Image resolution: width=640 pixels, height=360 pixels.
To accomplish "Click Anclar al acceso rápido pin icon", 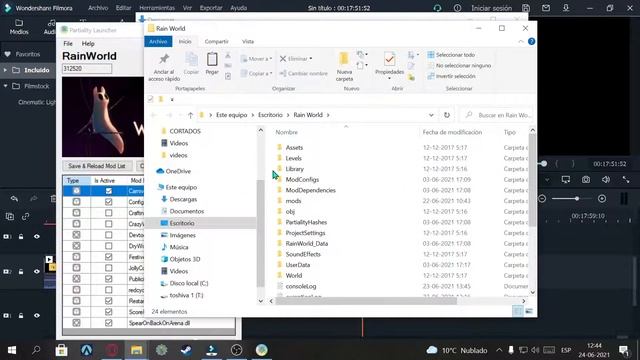I will point(164,59).
